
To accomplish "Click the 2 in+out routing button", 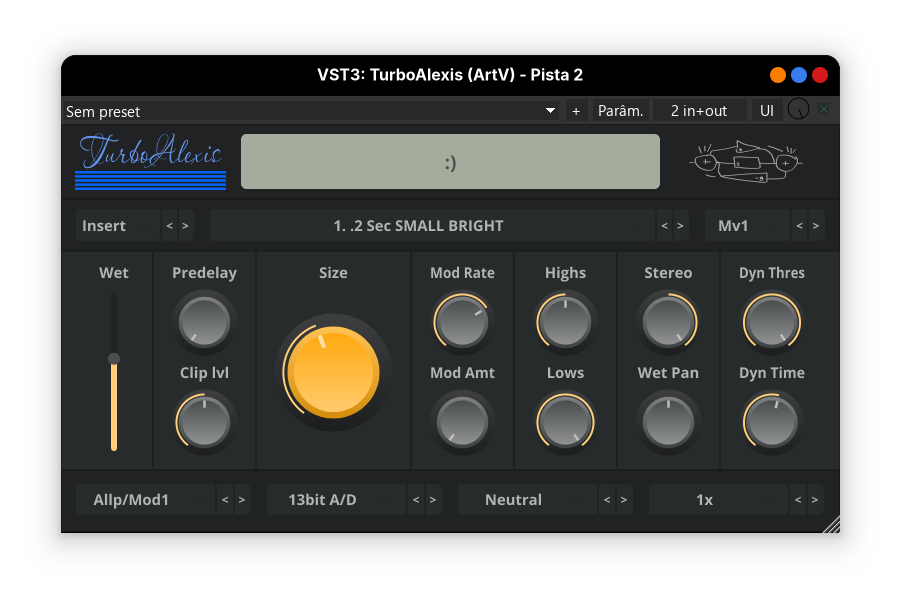I will tap(700, 111).
